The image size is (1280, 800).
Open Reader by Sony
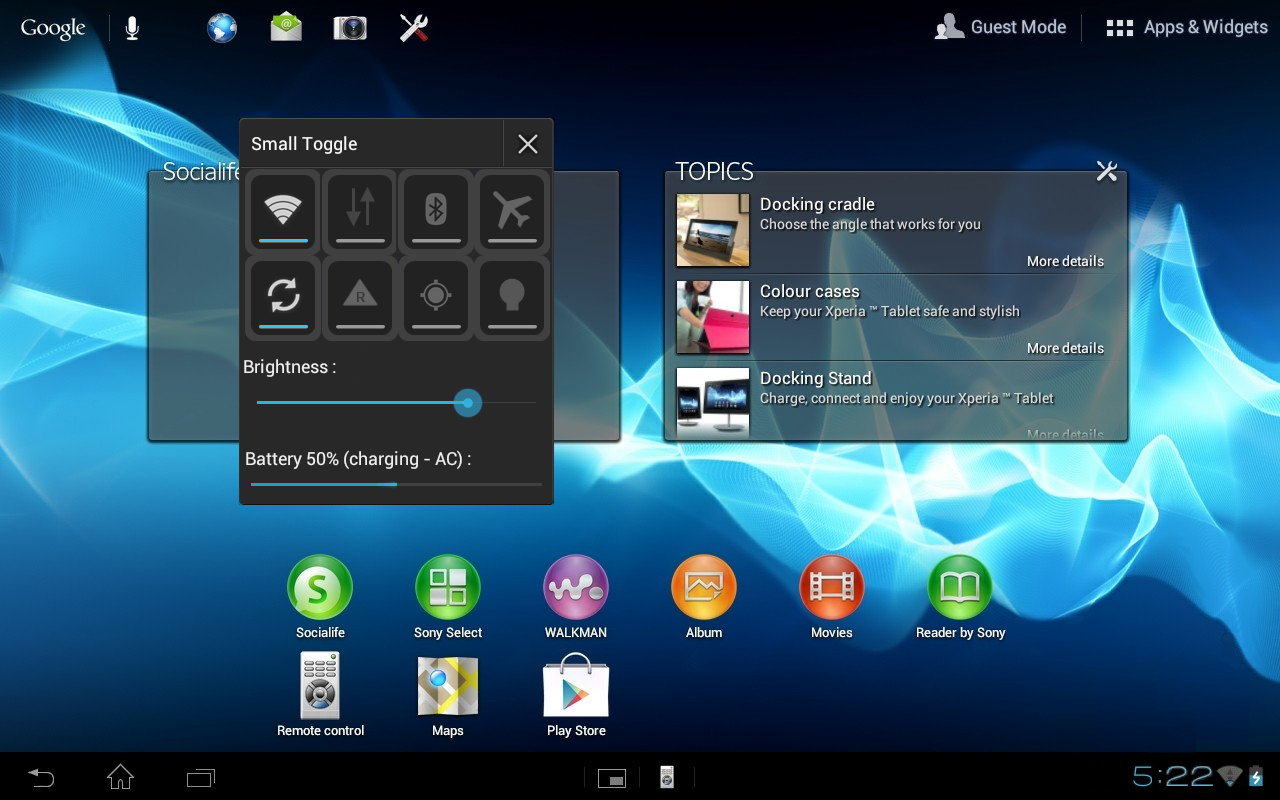tap(960, 588)
